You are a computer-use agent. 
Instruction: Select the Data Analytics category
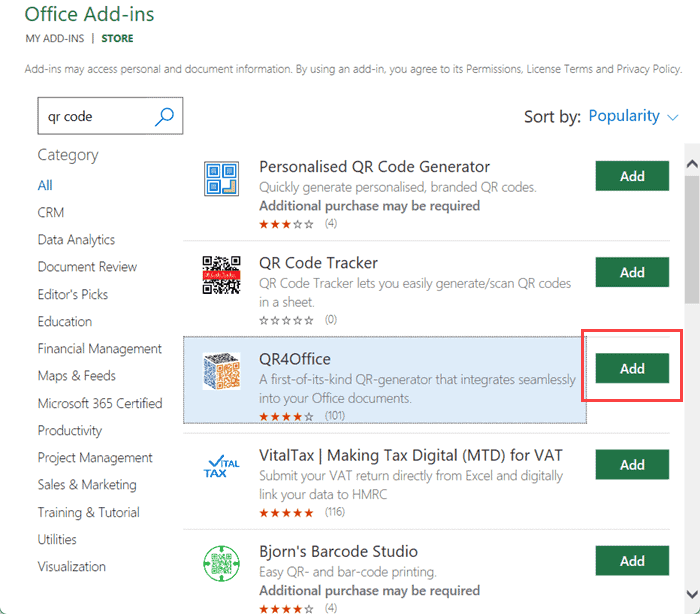76,240
